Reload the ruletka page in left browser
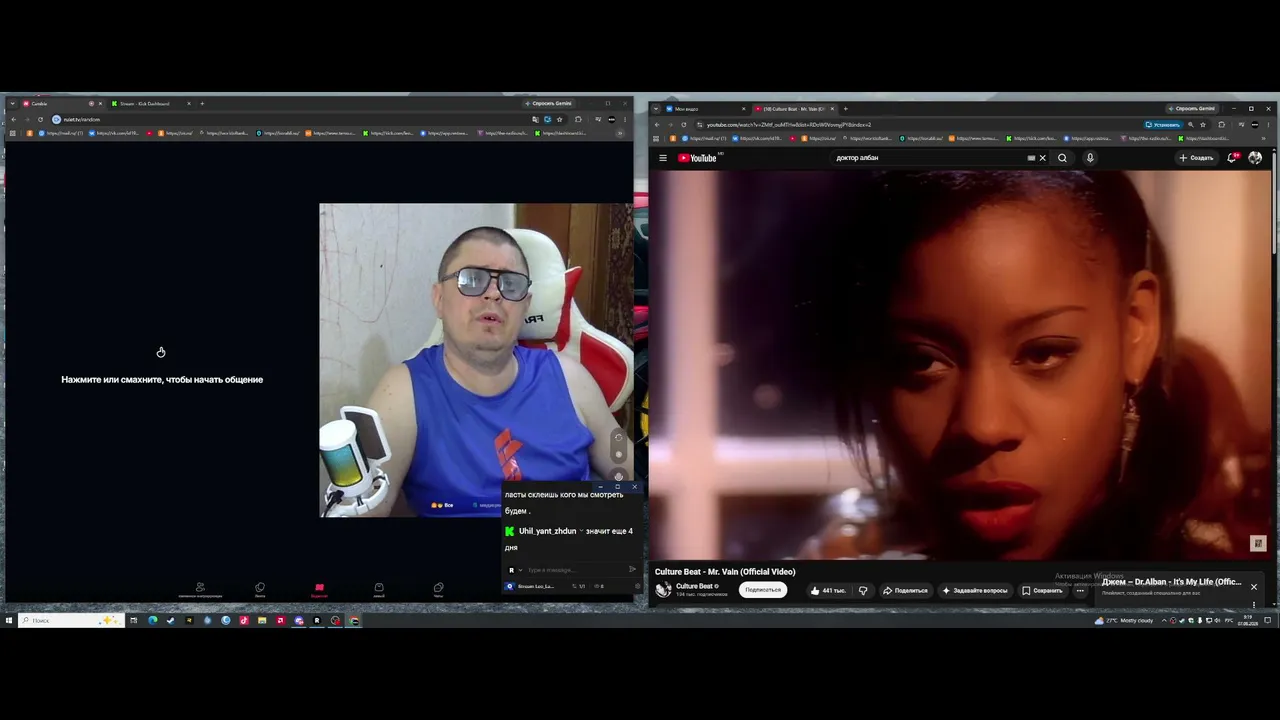The width and height of the screenshot is (1280, 720). click(41, 120)
